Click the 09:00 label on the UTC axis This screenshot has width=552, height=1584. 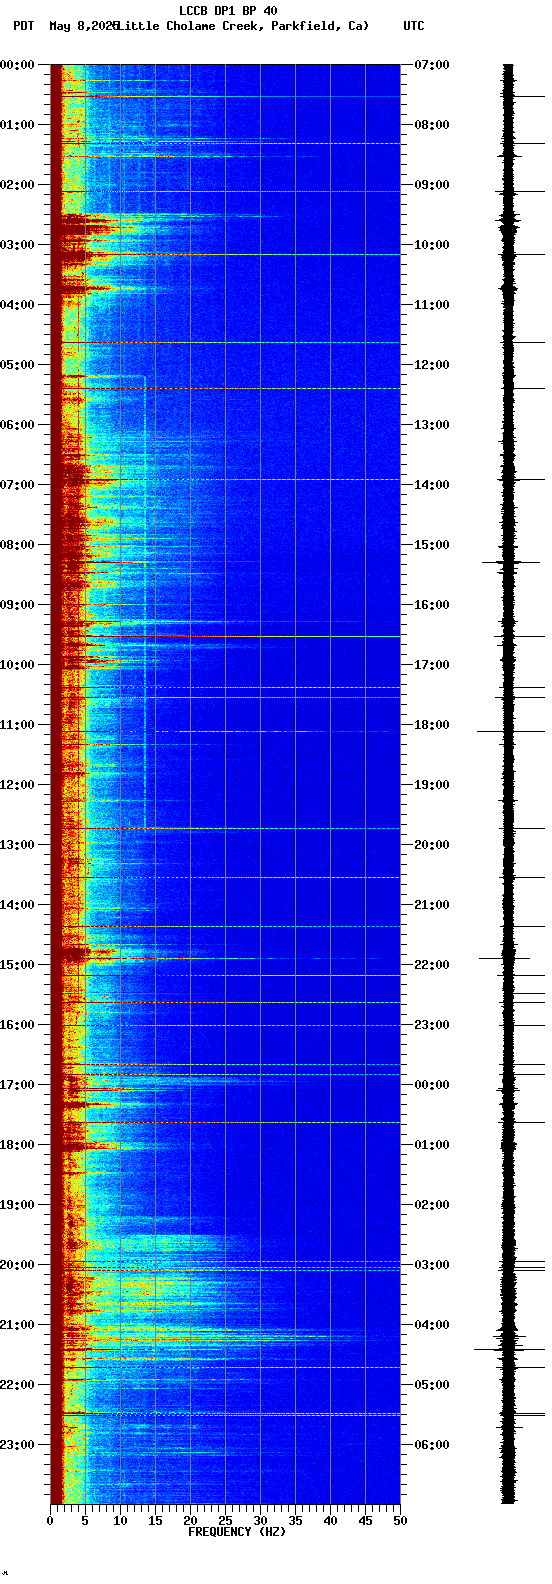[x=432, y=185]
